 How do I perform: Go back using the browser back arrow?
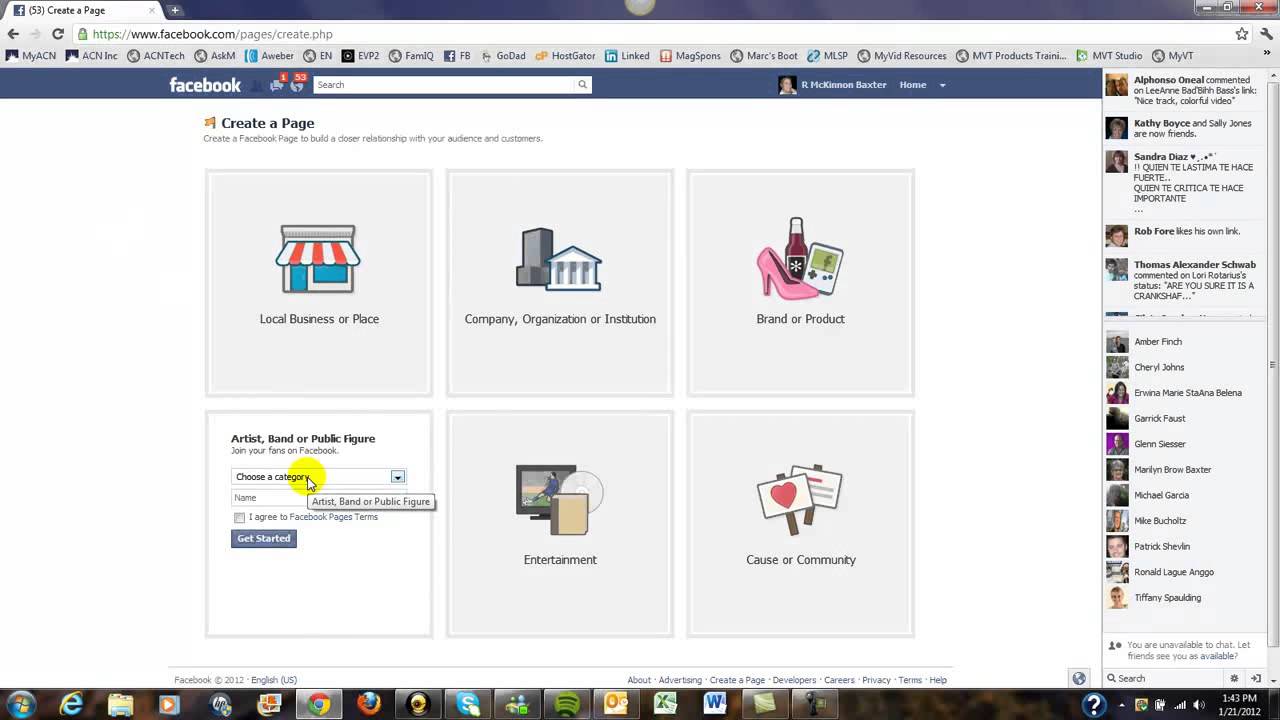[x=13, y=34]
